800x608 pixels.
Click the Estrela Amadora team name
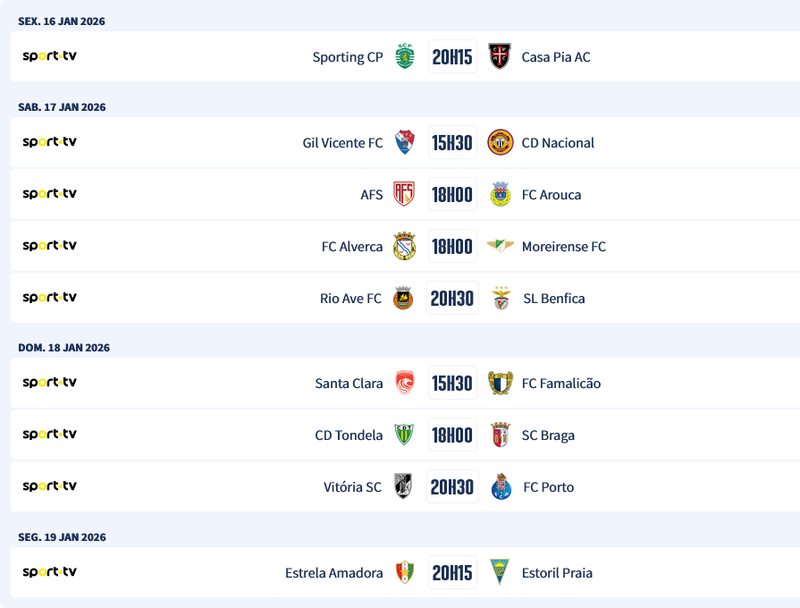[334, 573]
